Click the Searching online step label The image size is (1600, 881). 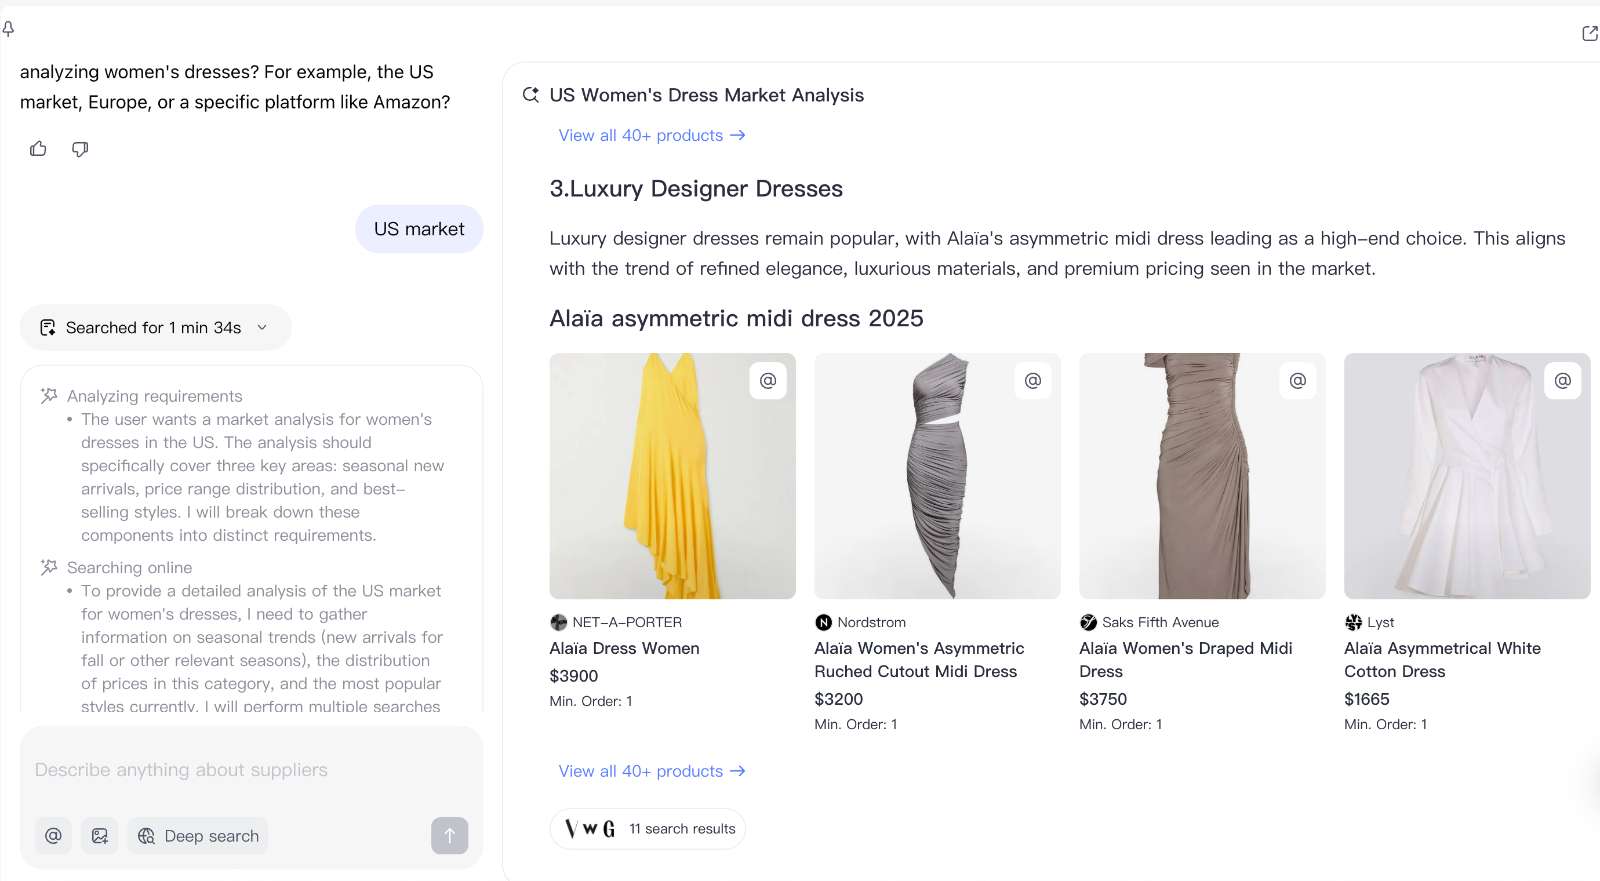tap(130, 567)
